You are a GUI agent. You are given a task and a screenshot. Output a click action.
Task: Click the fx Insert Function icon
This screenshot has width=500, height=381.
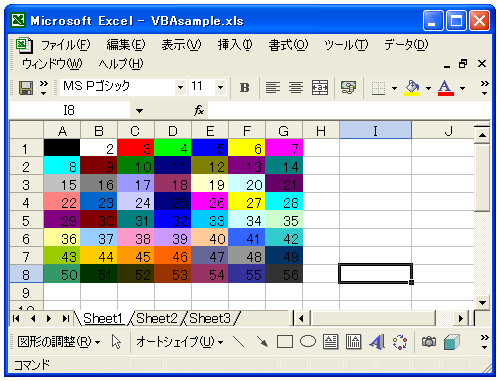pyautogui.click(x=199, y=110)
